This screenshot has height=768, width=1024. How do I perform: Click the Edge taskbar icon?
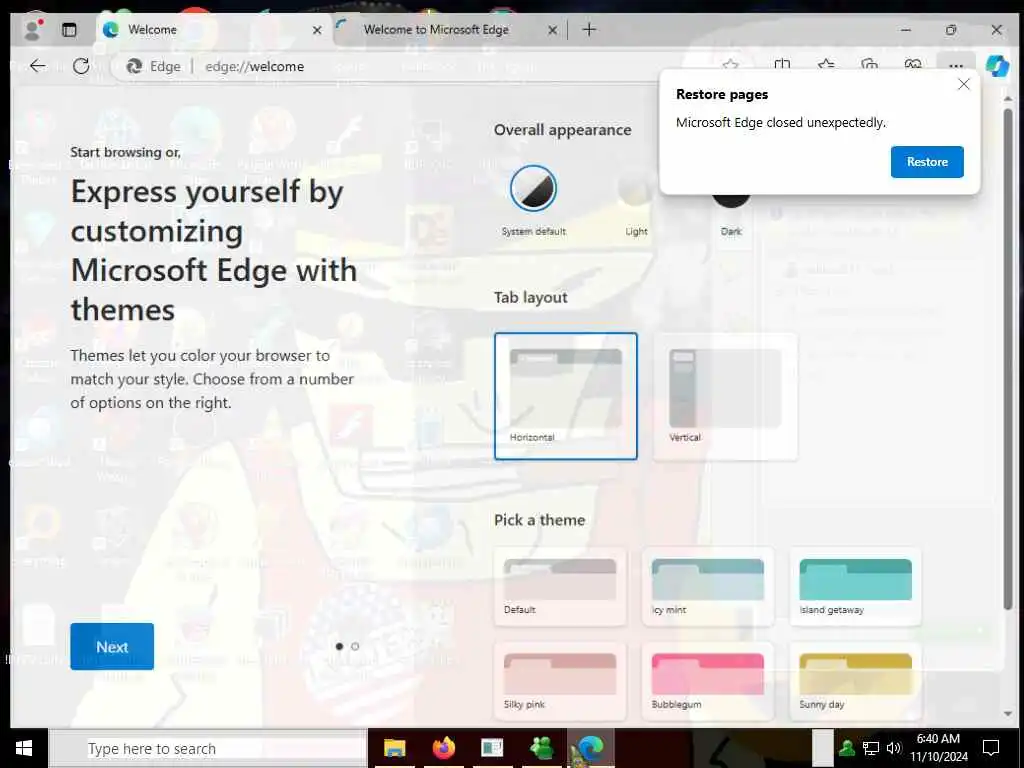[590, 748]
